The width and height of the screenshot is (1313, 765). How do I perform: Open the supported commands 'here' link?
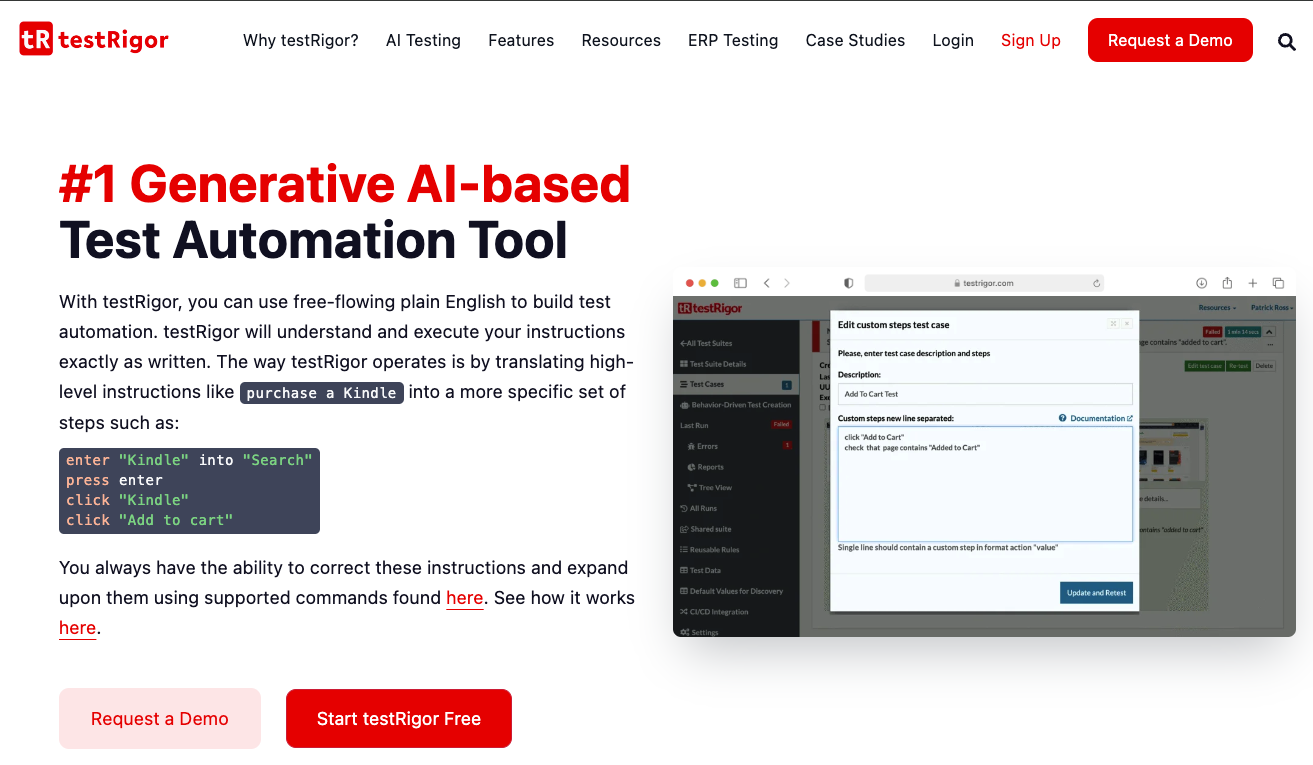pyautogui.click(x=464, y=597)
